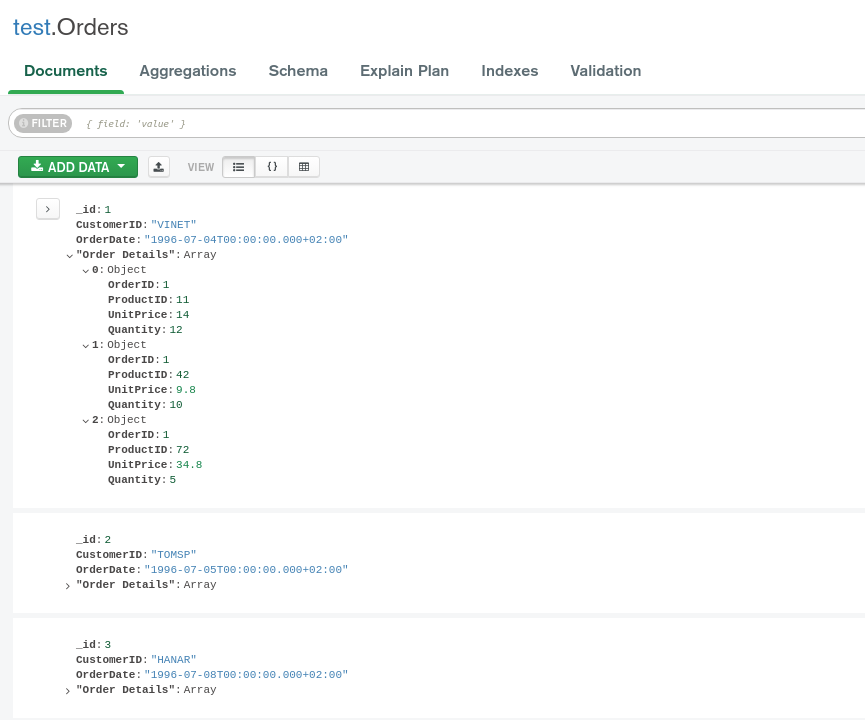Image resolution: width=865 pixels, height=720 pixels.
Task: Open the ADD DATA dropdown
Action: 78,167
